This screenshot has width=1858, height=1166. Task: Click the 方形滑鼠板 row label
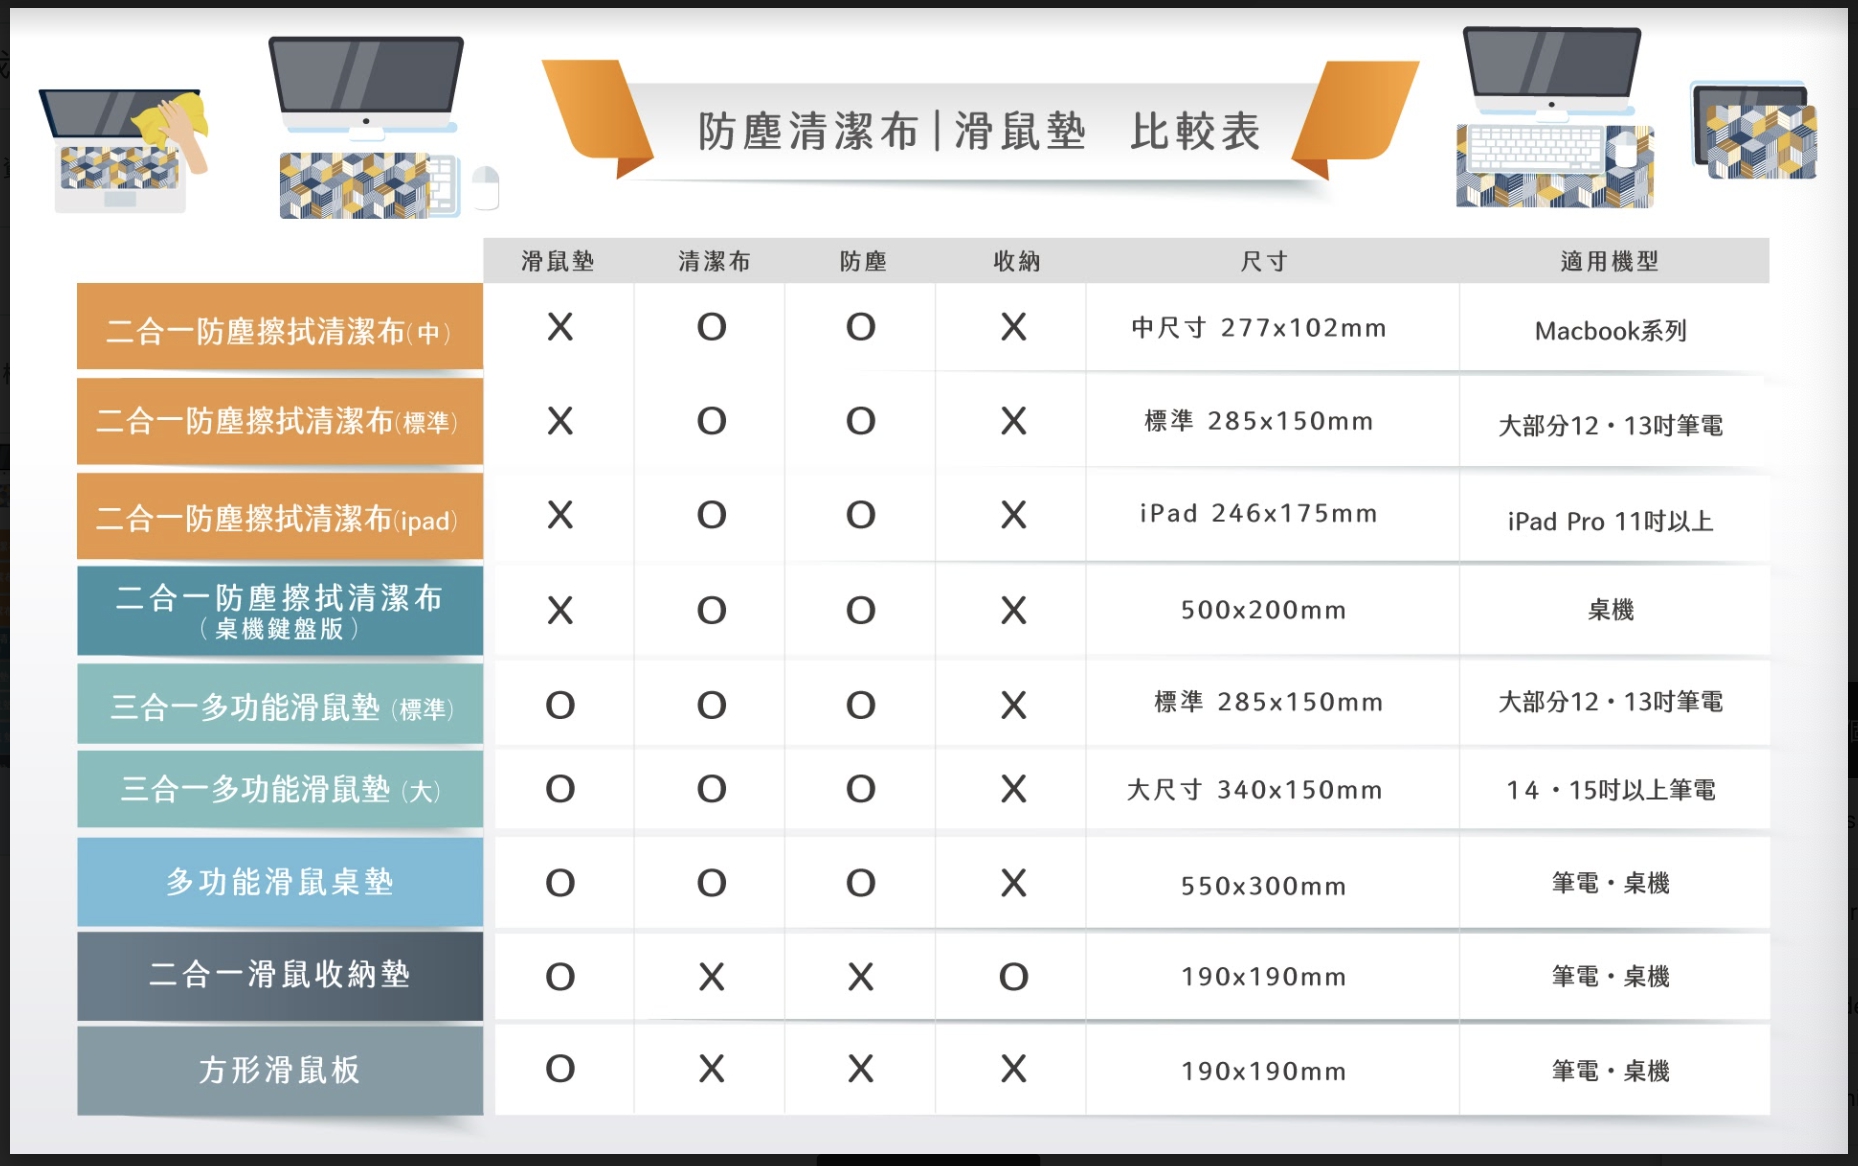click(x=279, y=1070)
